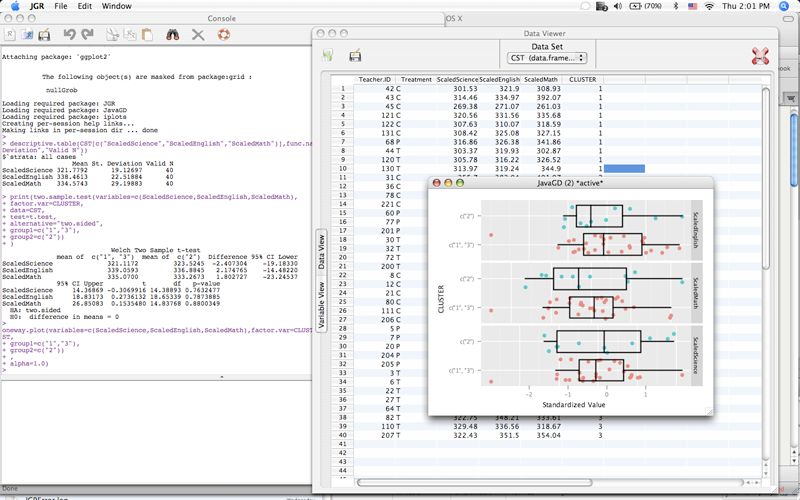The image size is (800, 500).
Task: Click the new R document icon
Action: pyautogui.click(x=9, y=35)
